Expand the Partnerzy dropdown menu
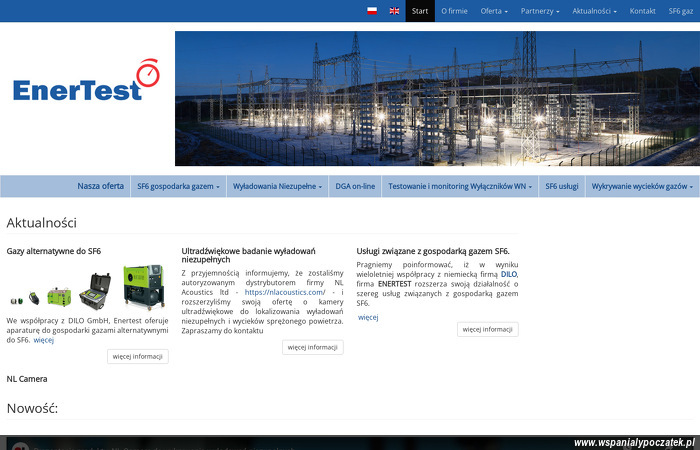Screen dimensions: 700x450 (x=540, y=11)
